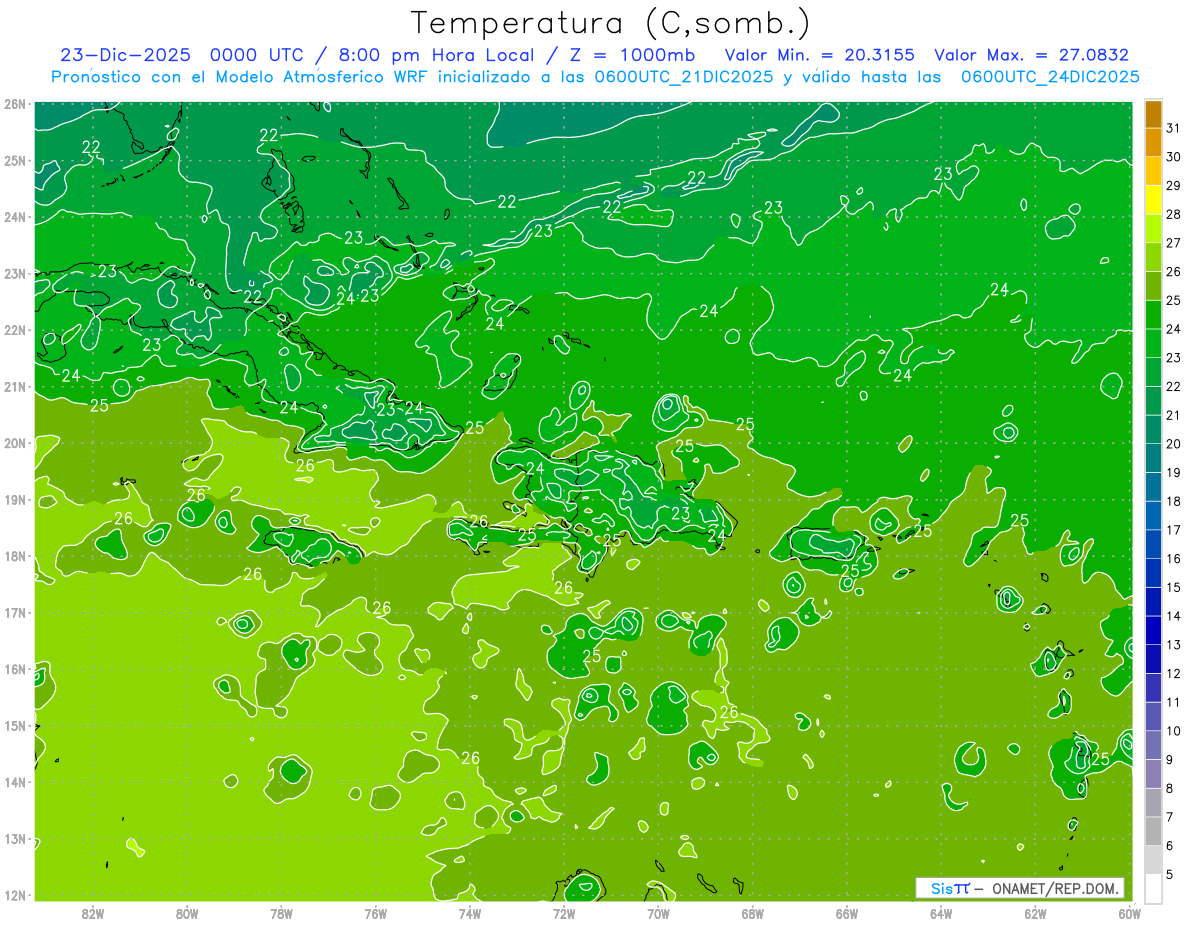Click the '0000 UTC' time text
Viewport: 1200px width, 927px height.
pos(255,56)
